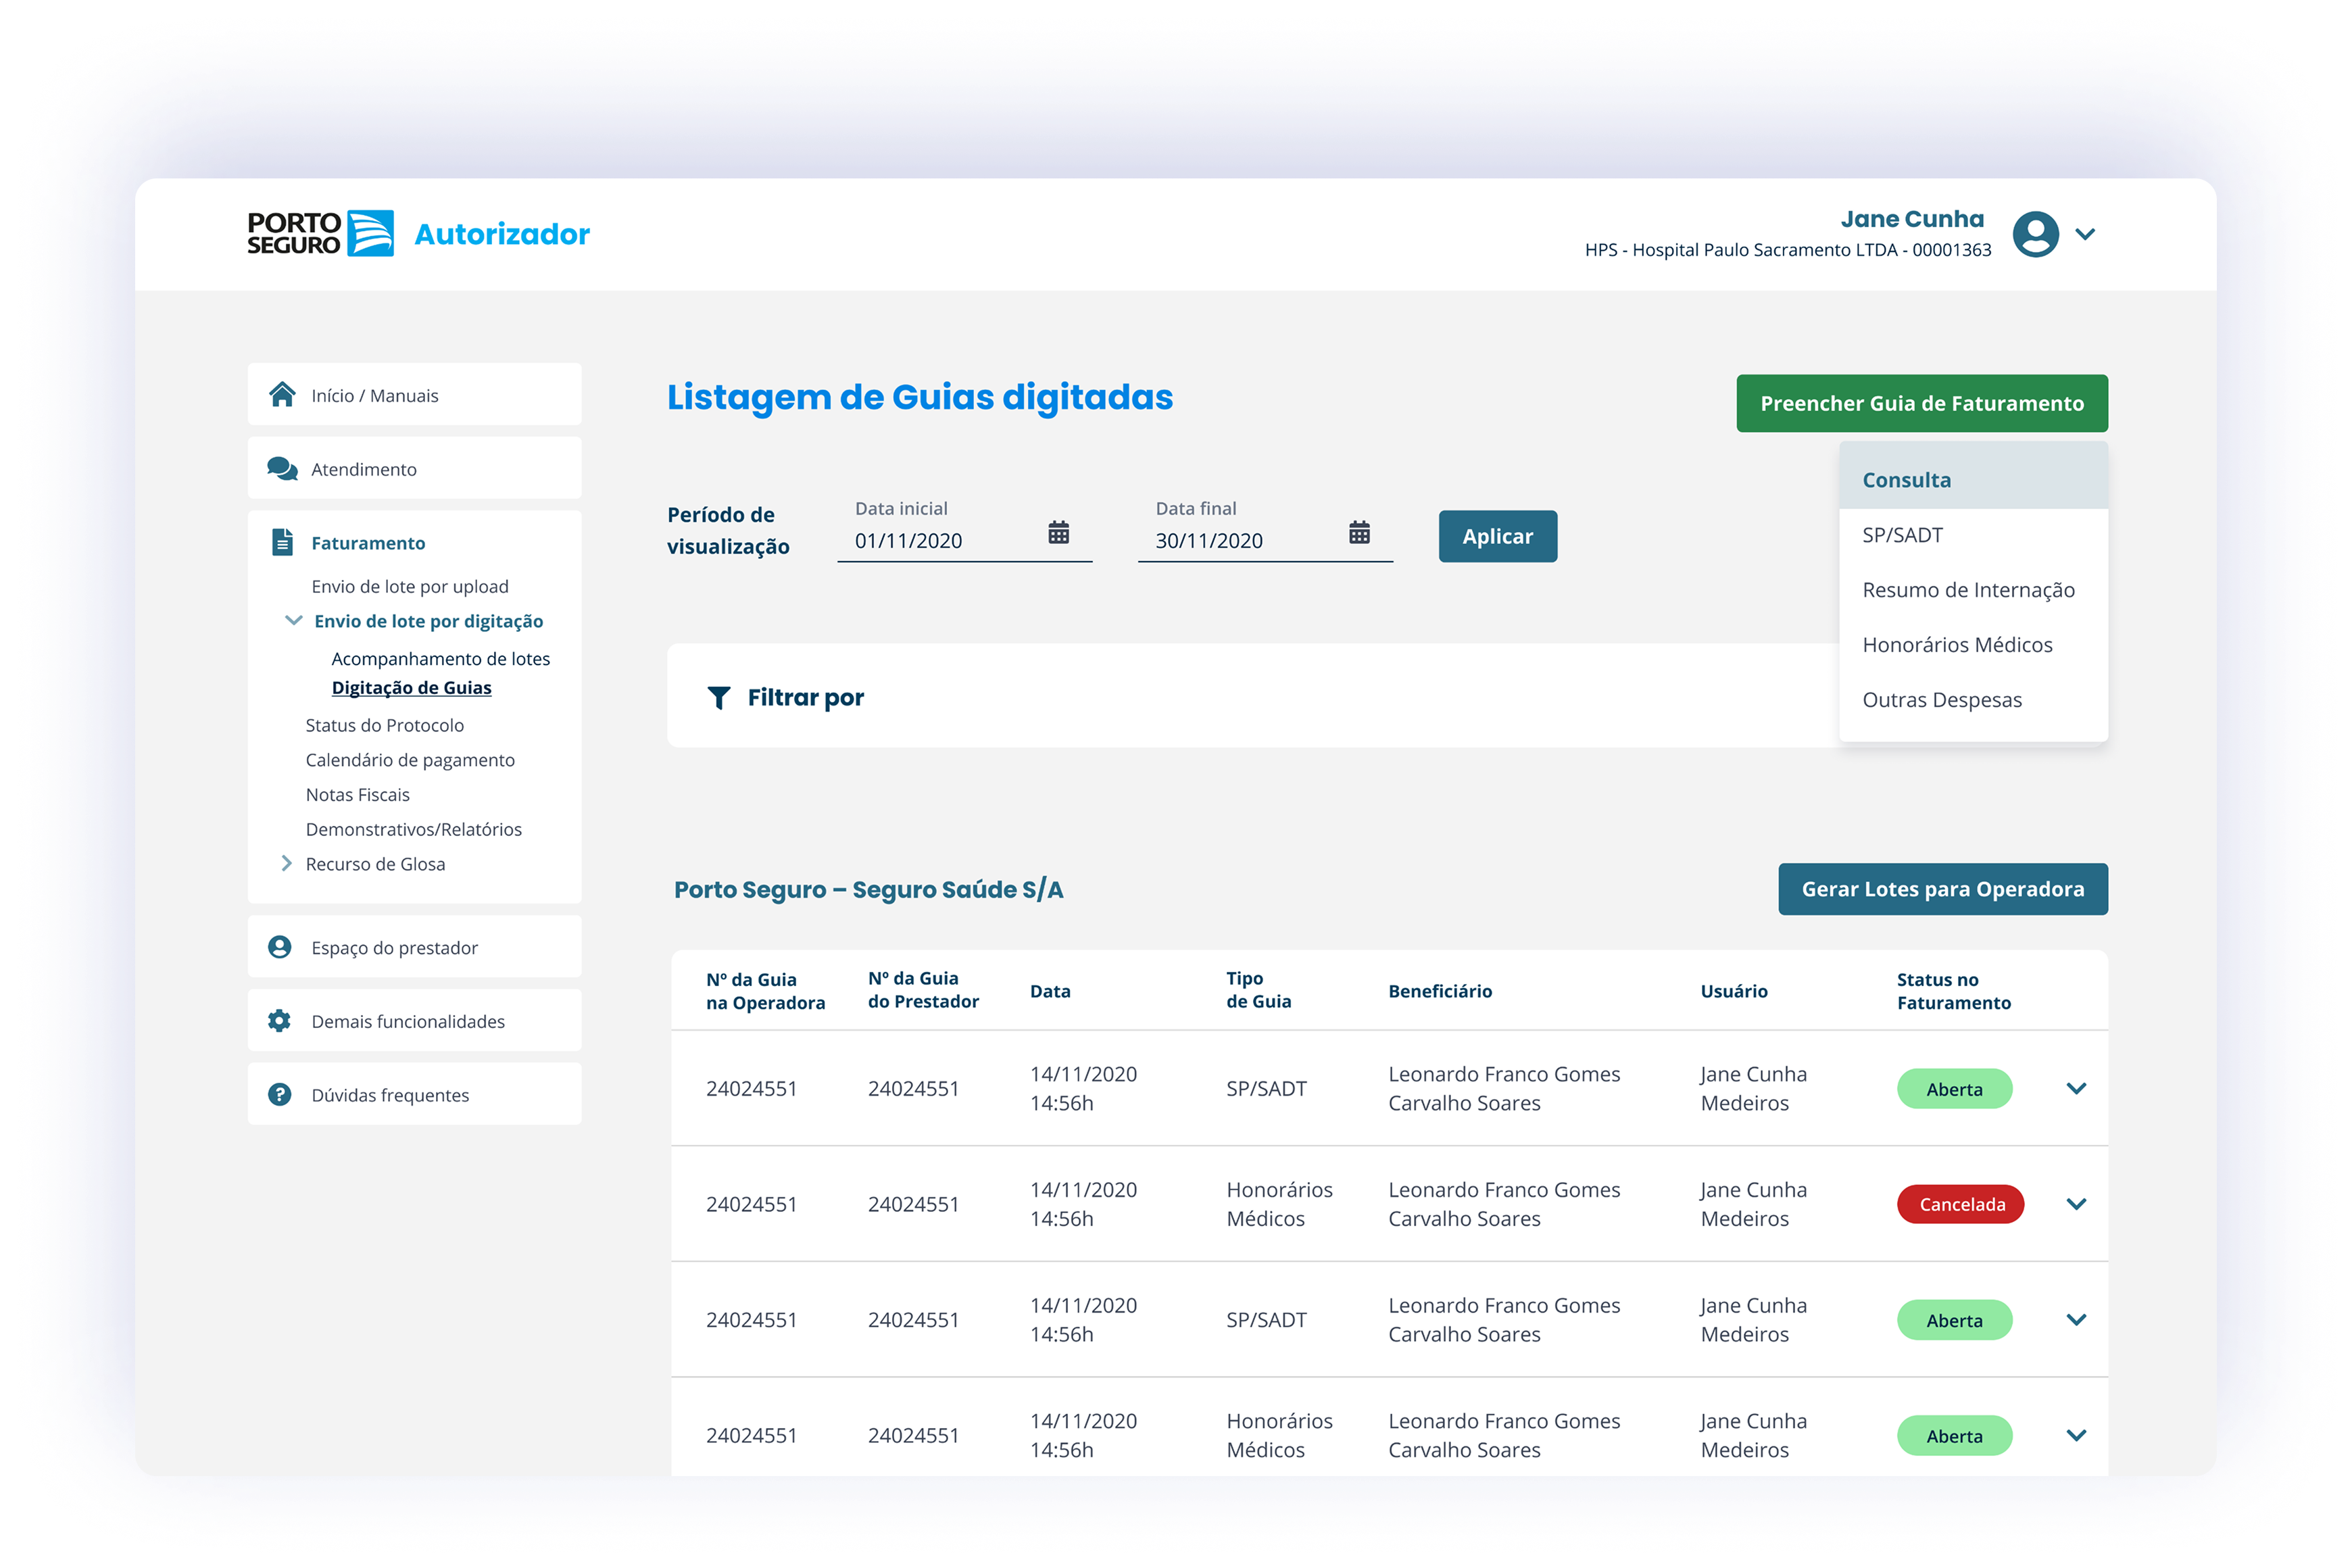
Task: Click Tipo de Guia column header
Action: click(1258, 990)
